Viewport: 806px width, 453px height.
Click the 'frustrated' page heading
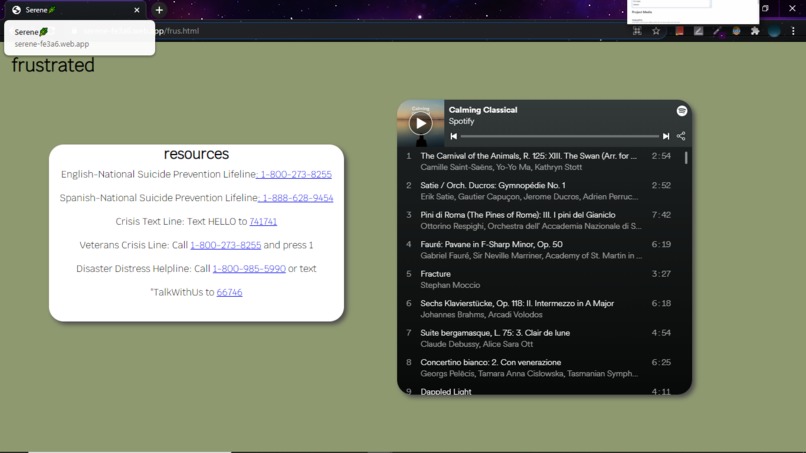tap(53, 65)
